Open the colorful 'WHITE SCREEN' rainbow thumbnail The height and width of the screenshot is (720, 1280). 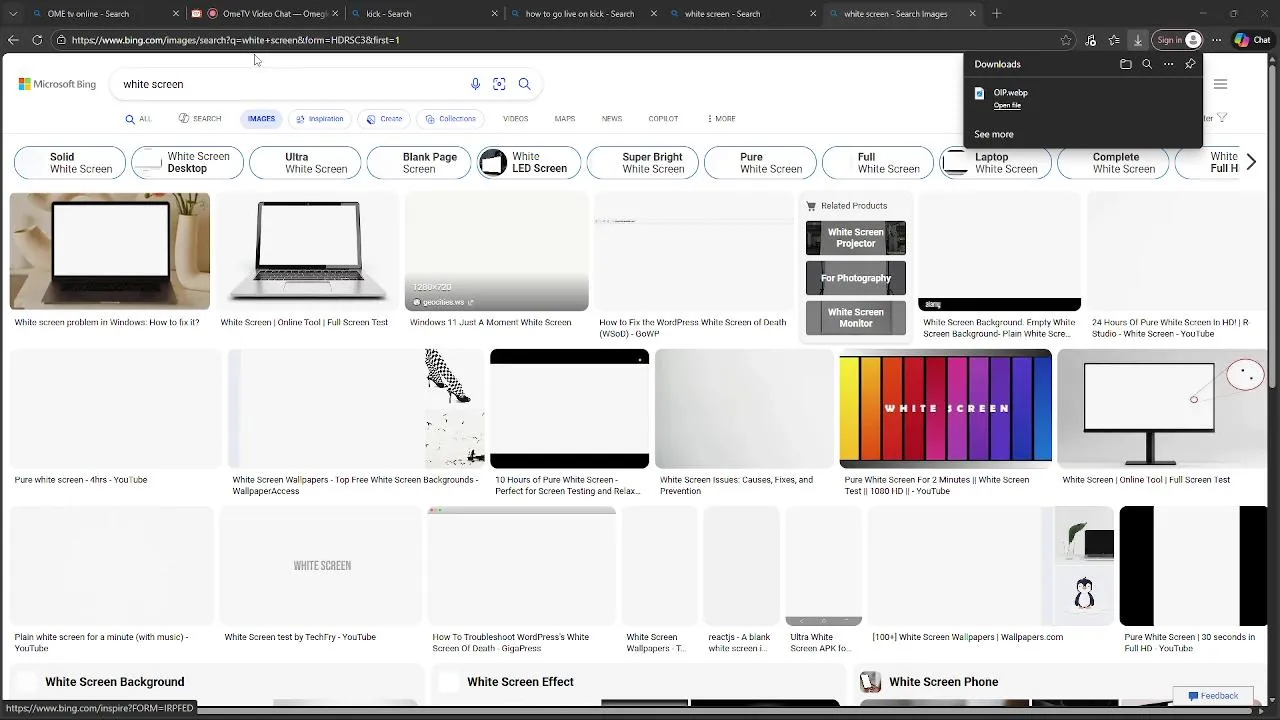click(945, 408)
